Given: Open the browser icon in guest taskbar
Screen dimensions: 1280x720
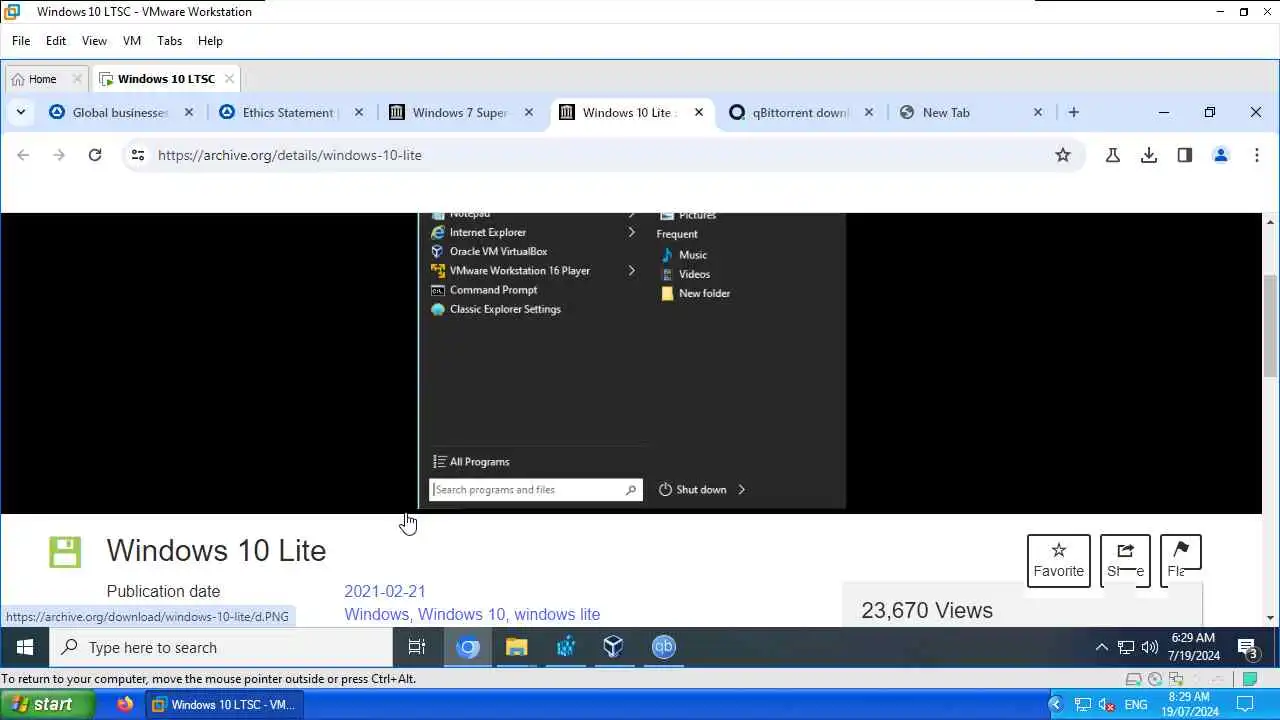Looking at the screenshot, I should point(468,647).
